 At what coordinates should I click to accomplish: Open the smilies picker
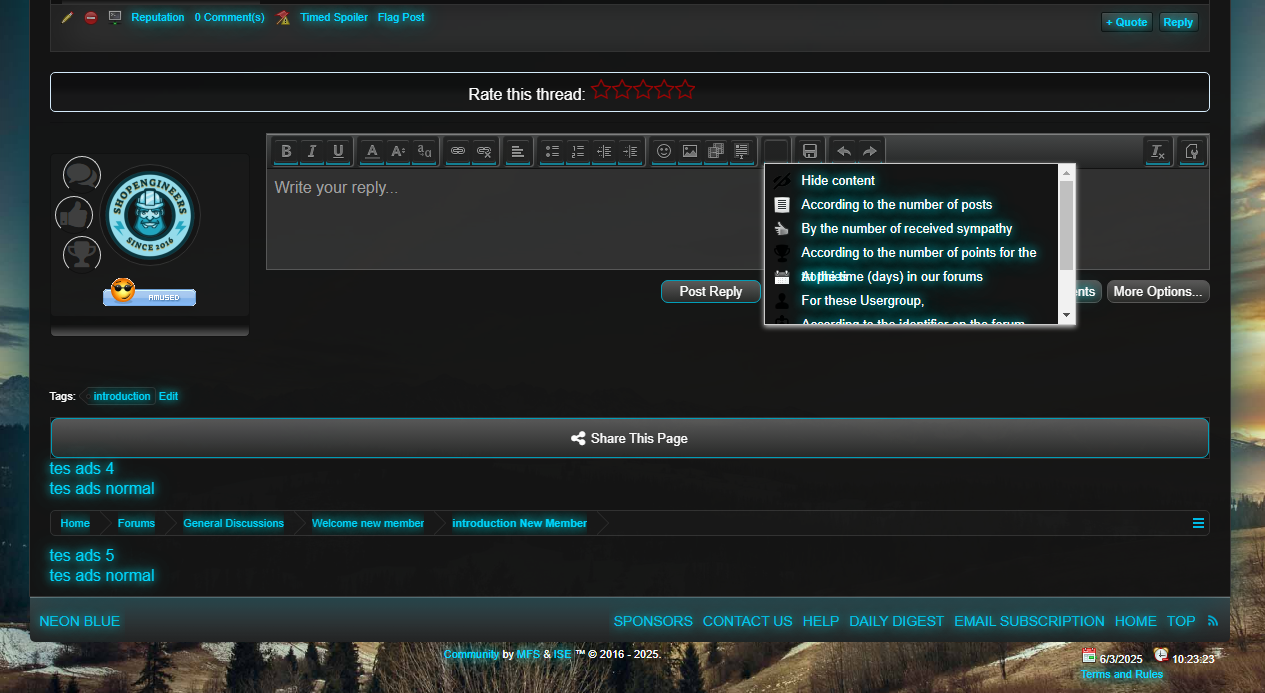[x=664, y=151]
